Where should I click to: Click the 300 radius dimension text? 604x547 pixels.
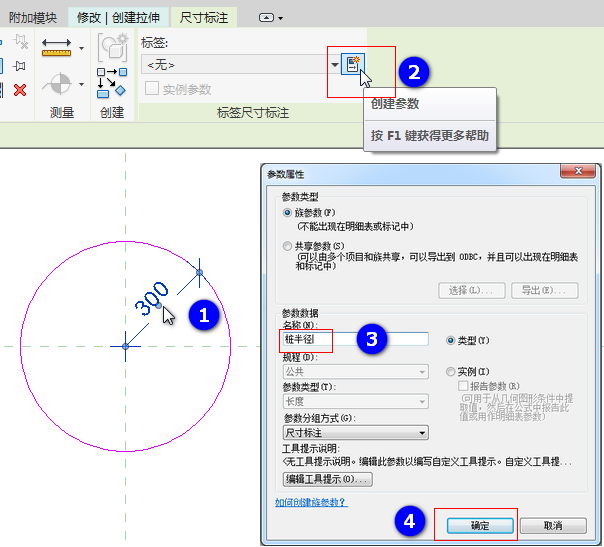[152, 299]
